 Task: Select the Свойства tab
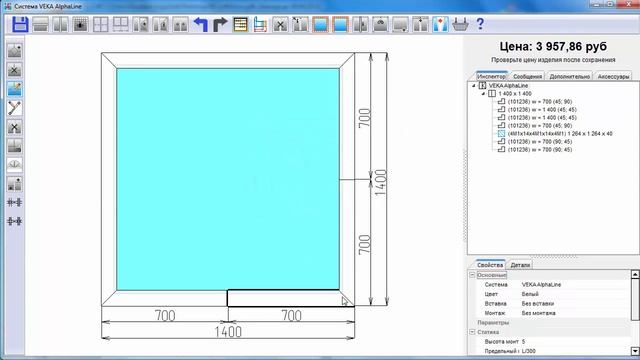[490, 264]
